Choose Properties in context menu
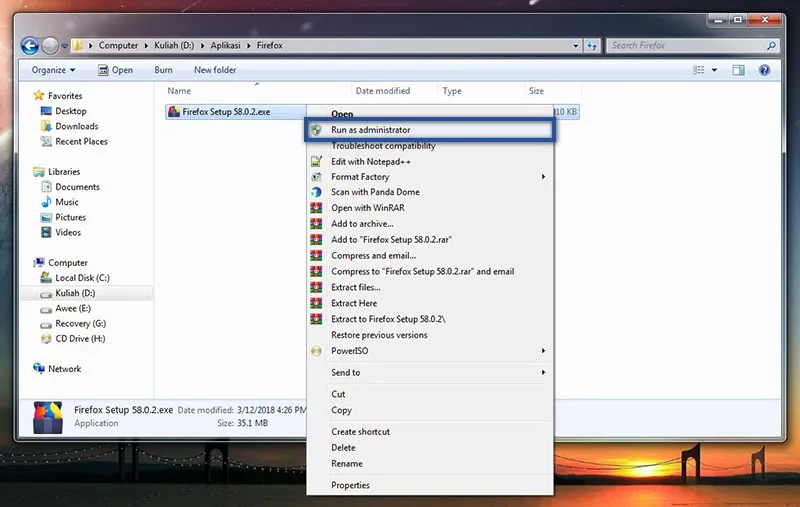Image resolution: width=800 pixels, height=507 pixels. point(430,485)
